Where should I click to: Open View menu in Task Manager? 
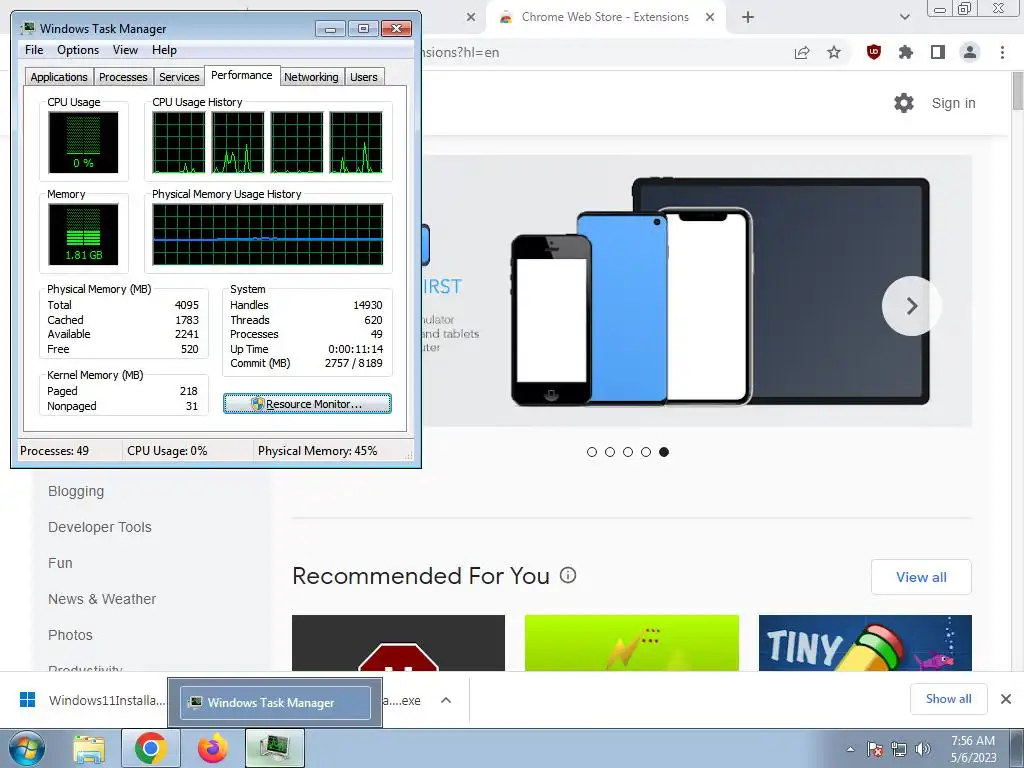pos(125,50)
